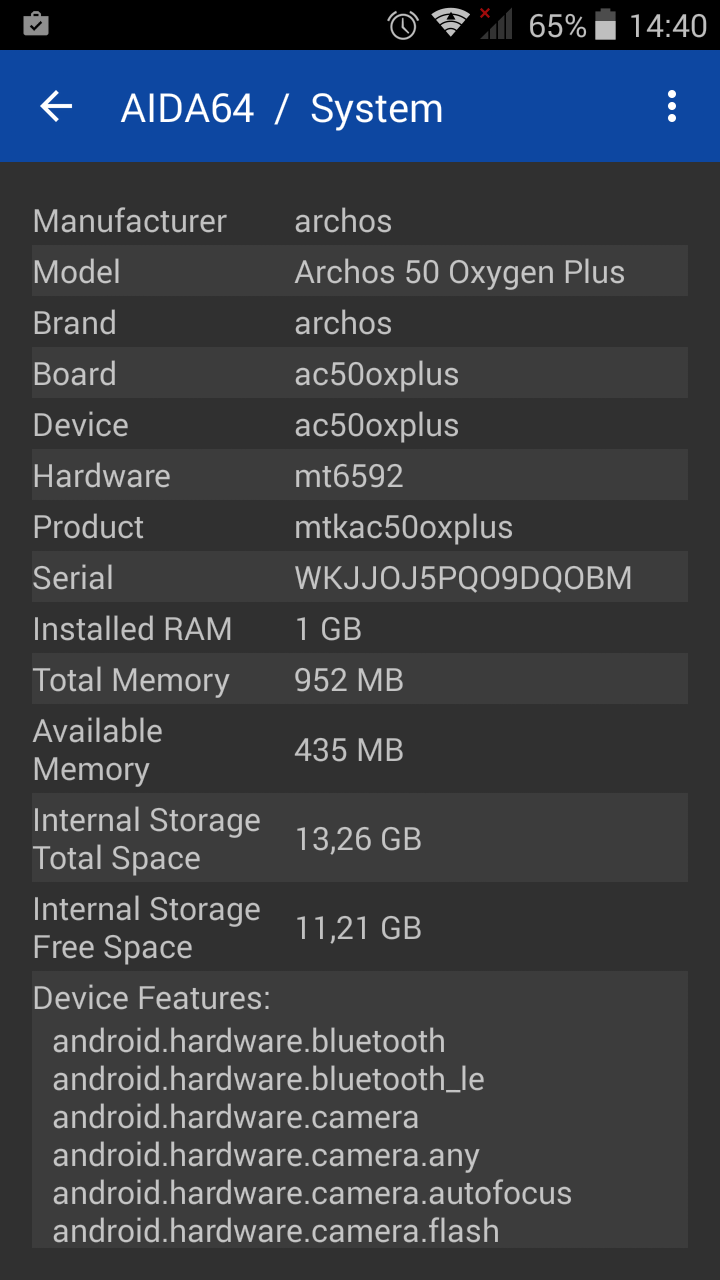720x1280 pixels.
Task: Tap Internal Storage Free Space row
Action: 360,928
